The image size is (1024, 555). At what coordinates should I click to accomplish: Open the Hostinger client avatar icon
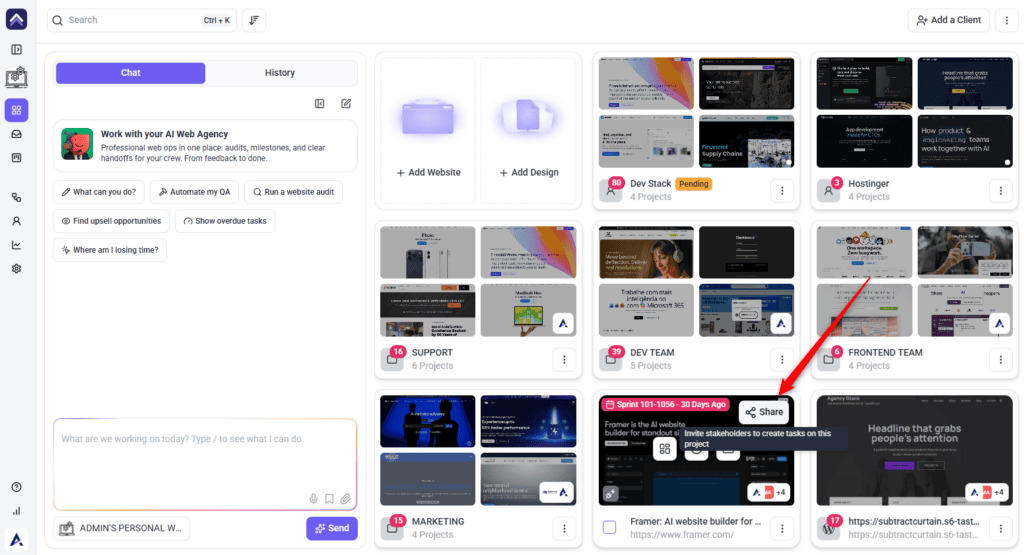pyautogui.click(x=829, y=191)
